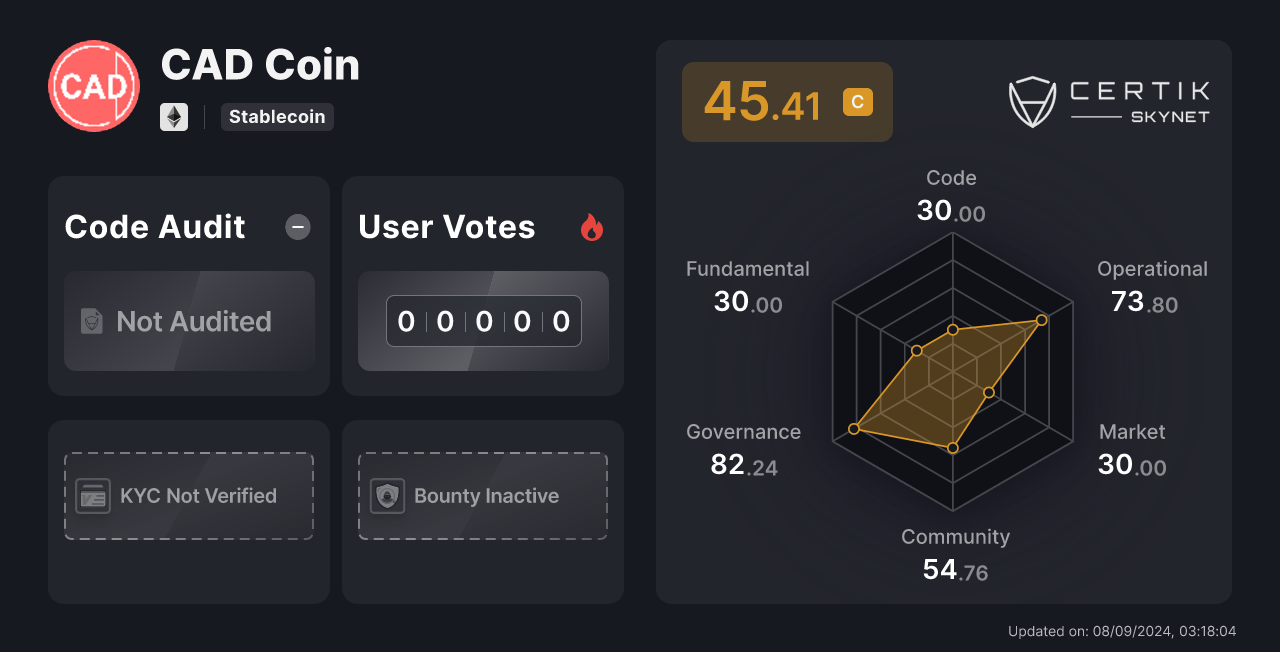Click the Operational point on the radar chart
Viewport: 1280px width, 652px height.
(x=1041, y=320)
